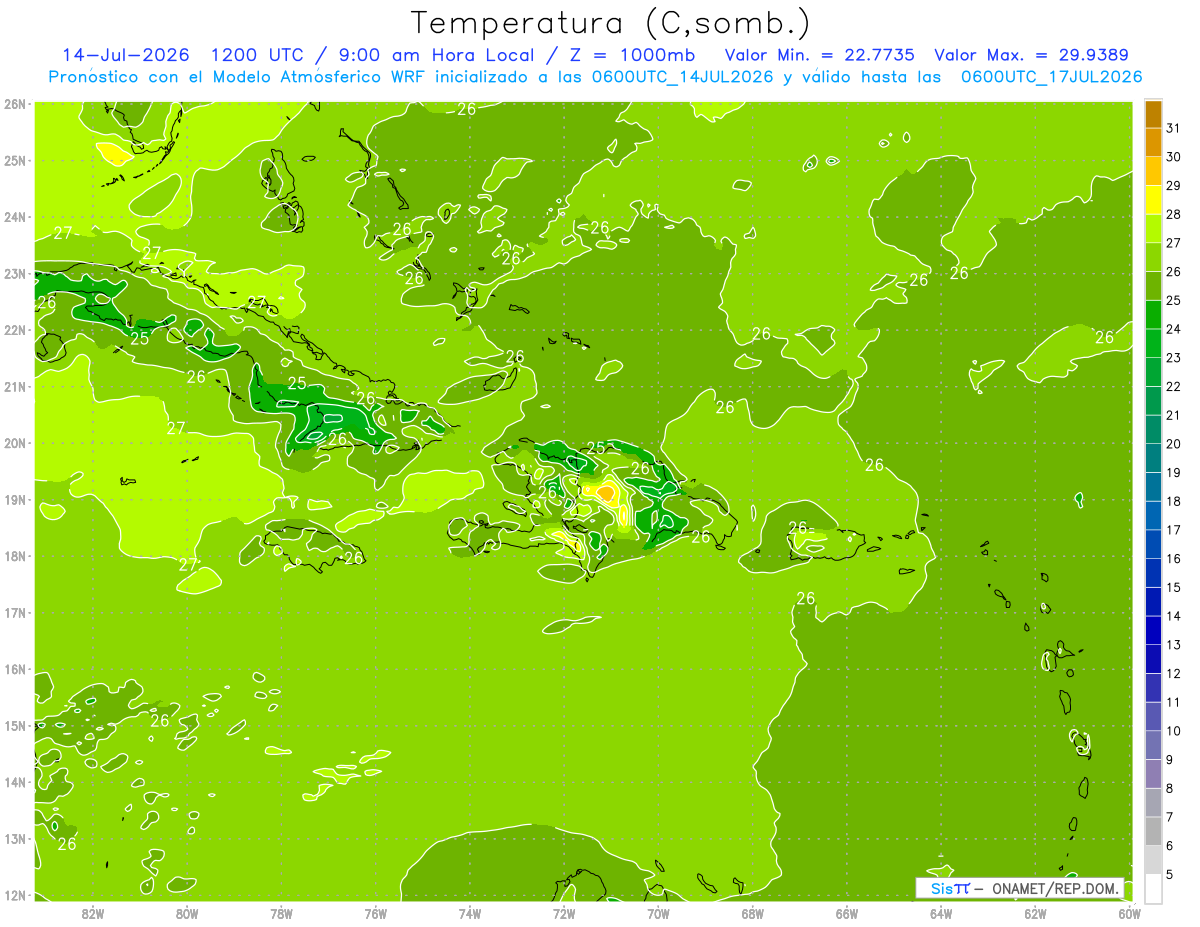Screen dimensions: 1200x927
Task: Click the "25N" latitude axis label
Action: (x=14, y=161)
